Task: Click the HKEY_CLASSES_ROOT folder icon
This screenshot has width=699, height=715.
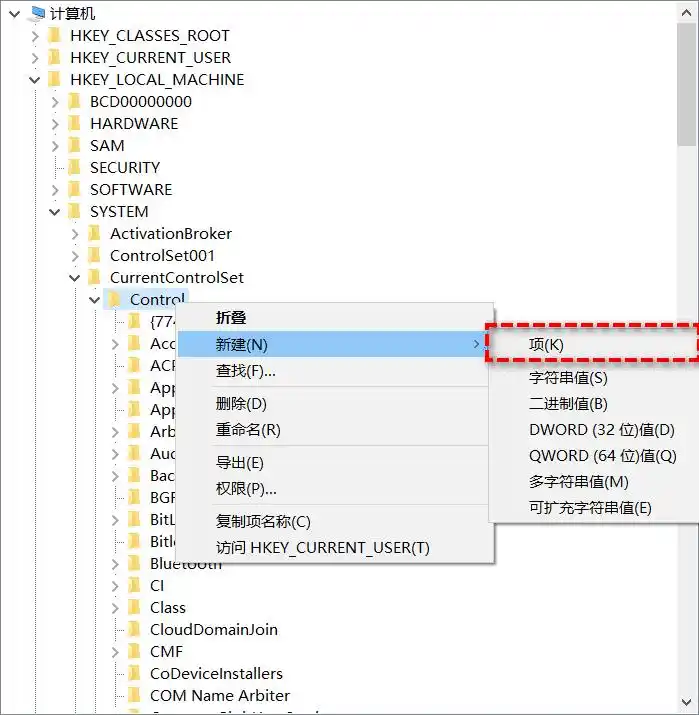Action: (55, 36)
